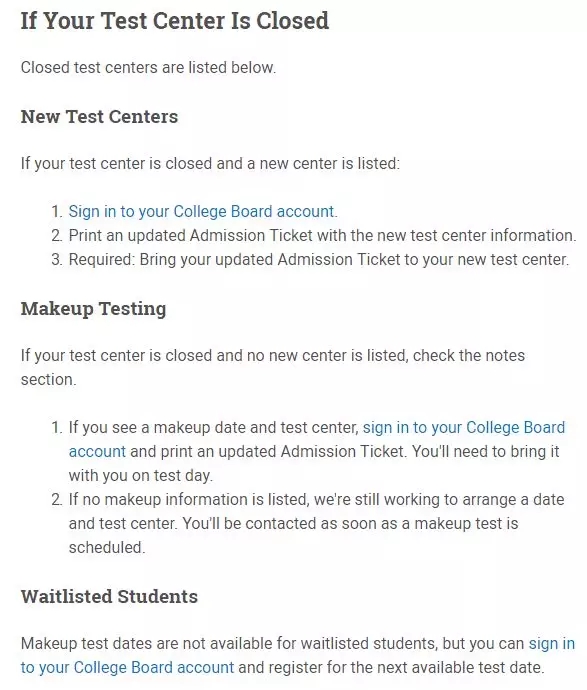This screenshot has height=690, width=587.
Task: Follow the sign-in link in Makeup Testing step one
Action: point(463,428)
